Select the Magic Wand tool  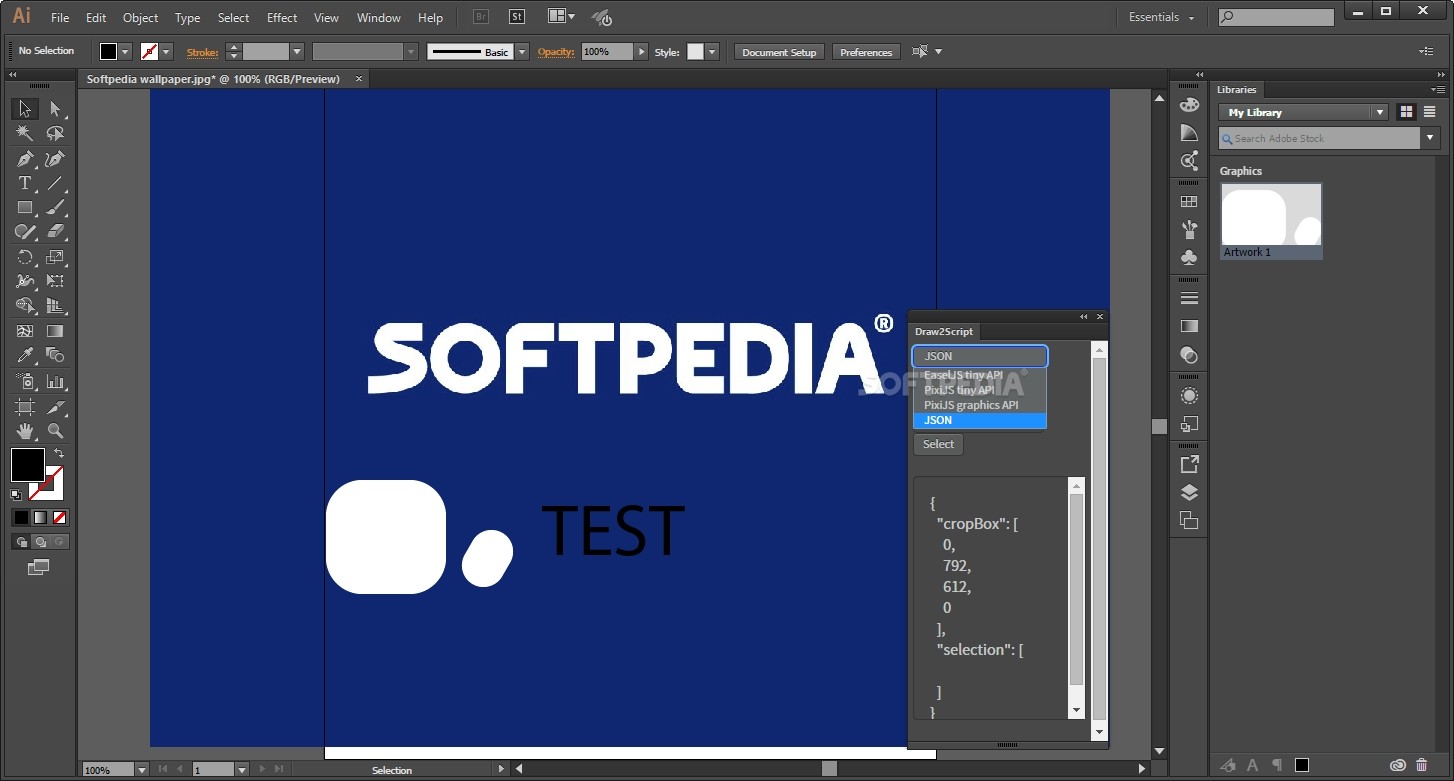[x=25, y=133]
